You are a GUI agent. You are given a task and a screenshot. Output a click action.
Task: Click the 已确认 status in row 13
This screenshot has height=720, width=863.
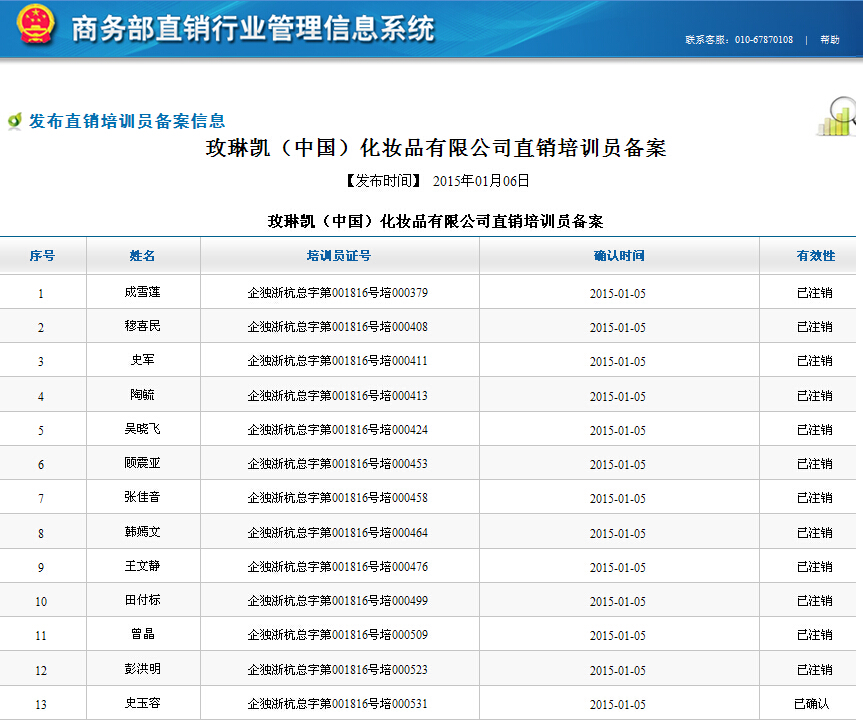812,704
